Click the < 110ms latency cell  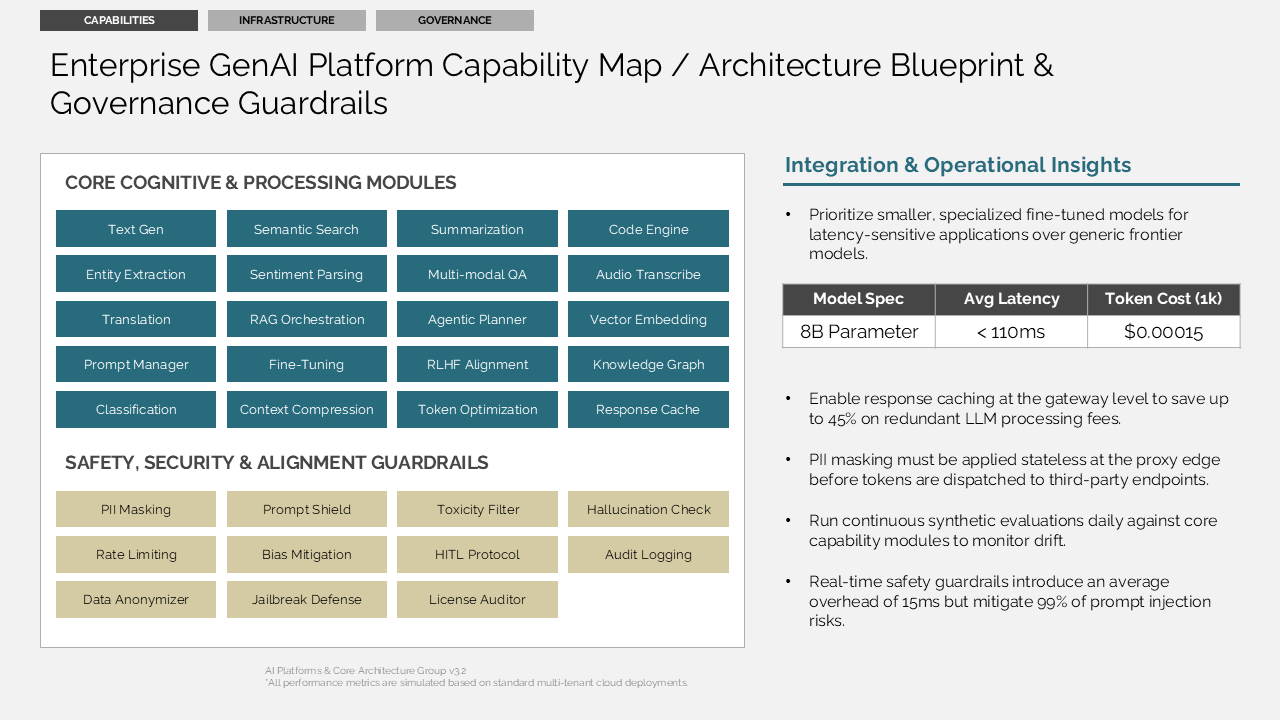[x=1011, y=332]
